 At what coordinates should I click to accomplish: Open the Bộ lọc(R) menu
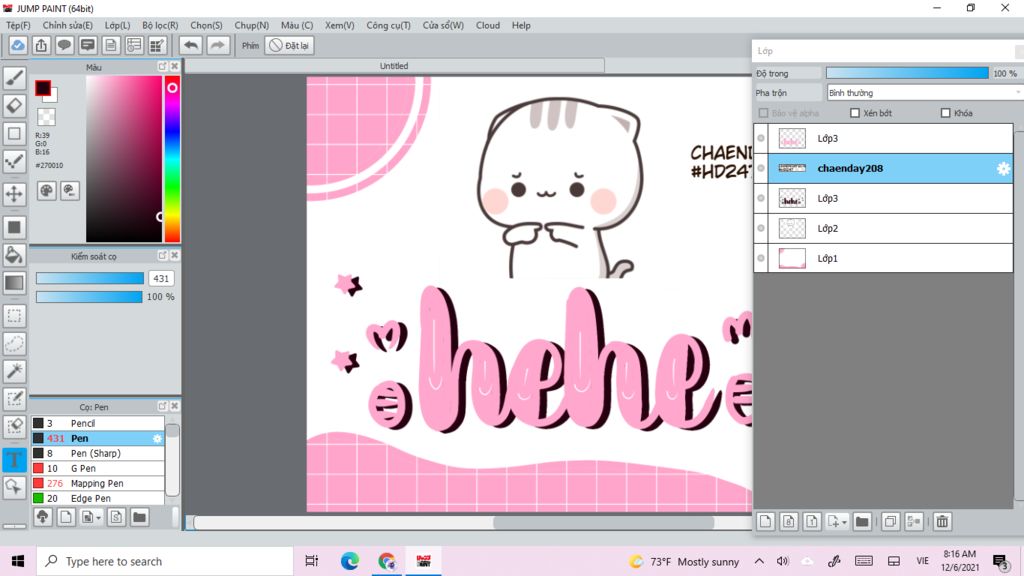click(160, 25)
